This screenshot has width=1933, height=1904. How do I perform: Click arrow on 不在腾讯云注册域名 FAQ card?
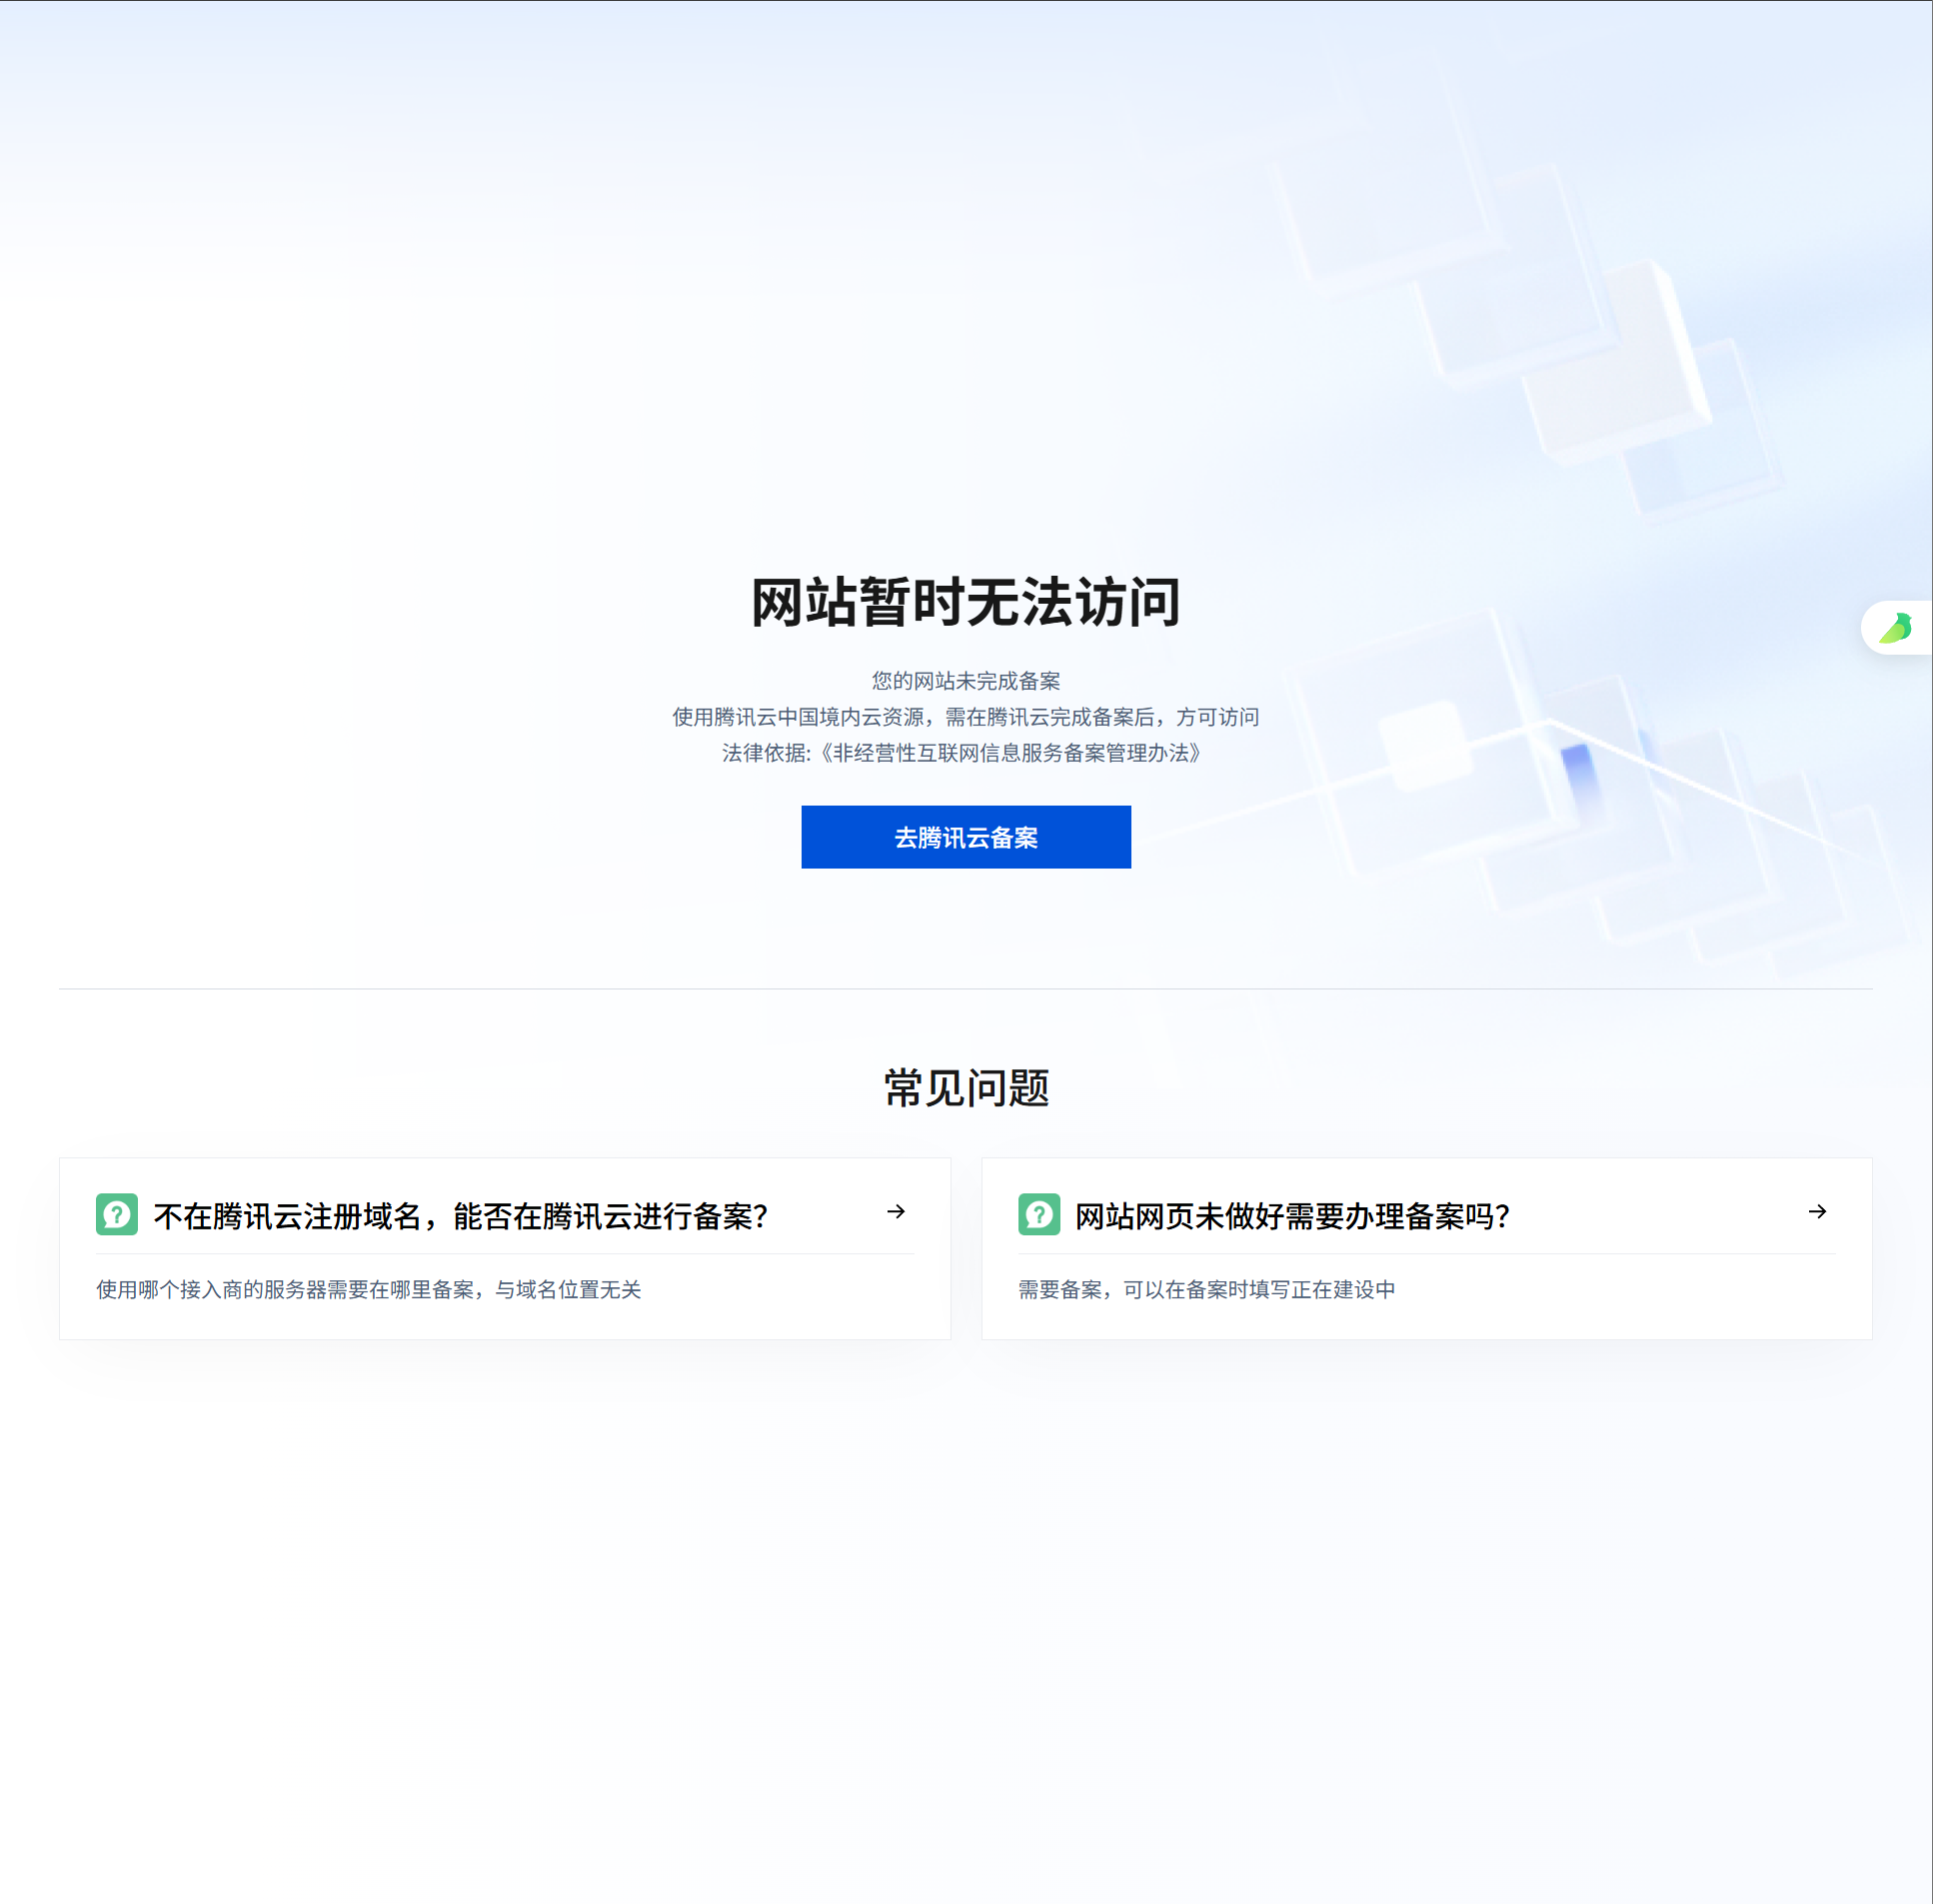click(896, 1212)
